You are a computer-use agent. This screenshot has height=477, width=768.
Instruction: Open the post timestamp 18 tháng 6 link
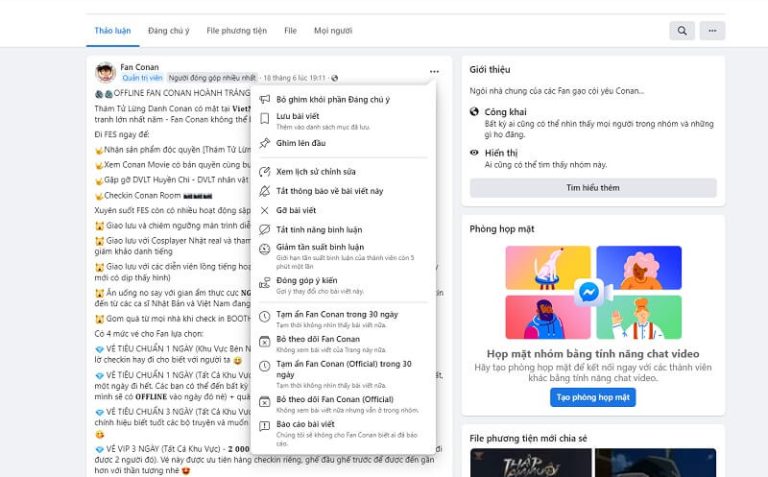pos(294,78)
